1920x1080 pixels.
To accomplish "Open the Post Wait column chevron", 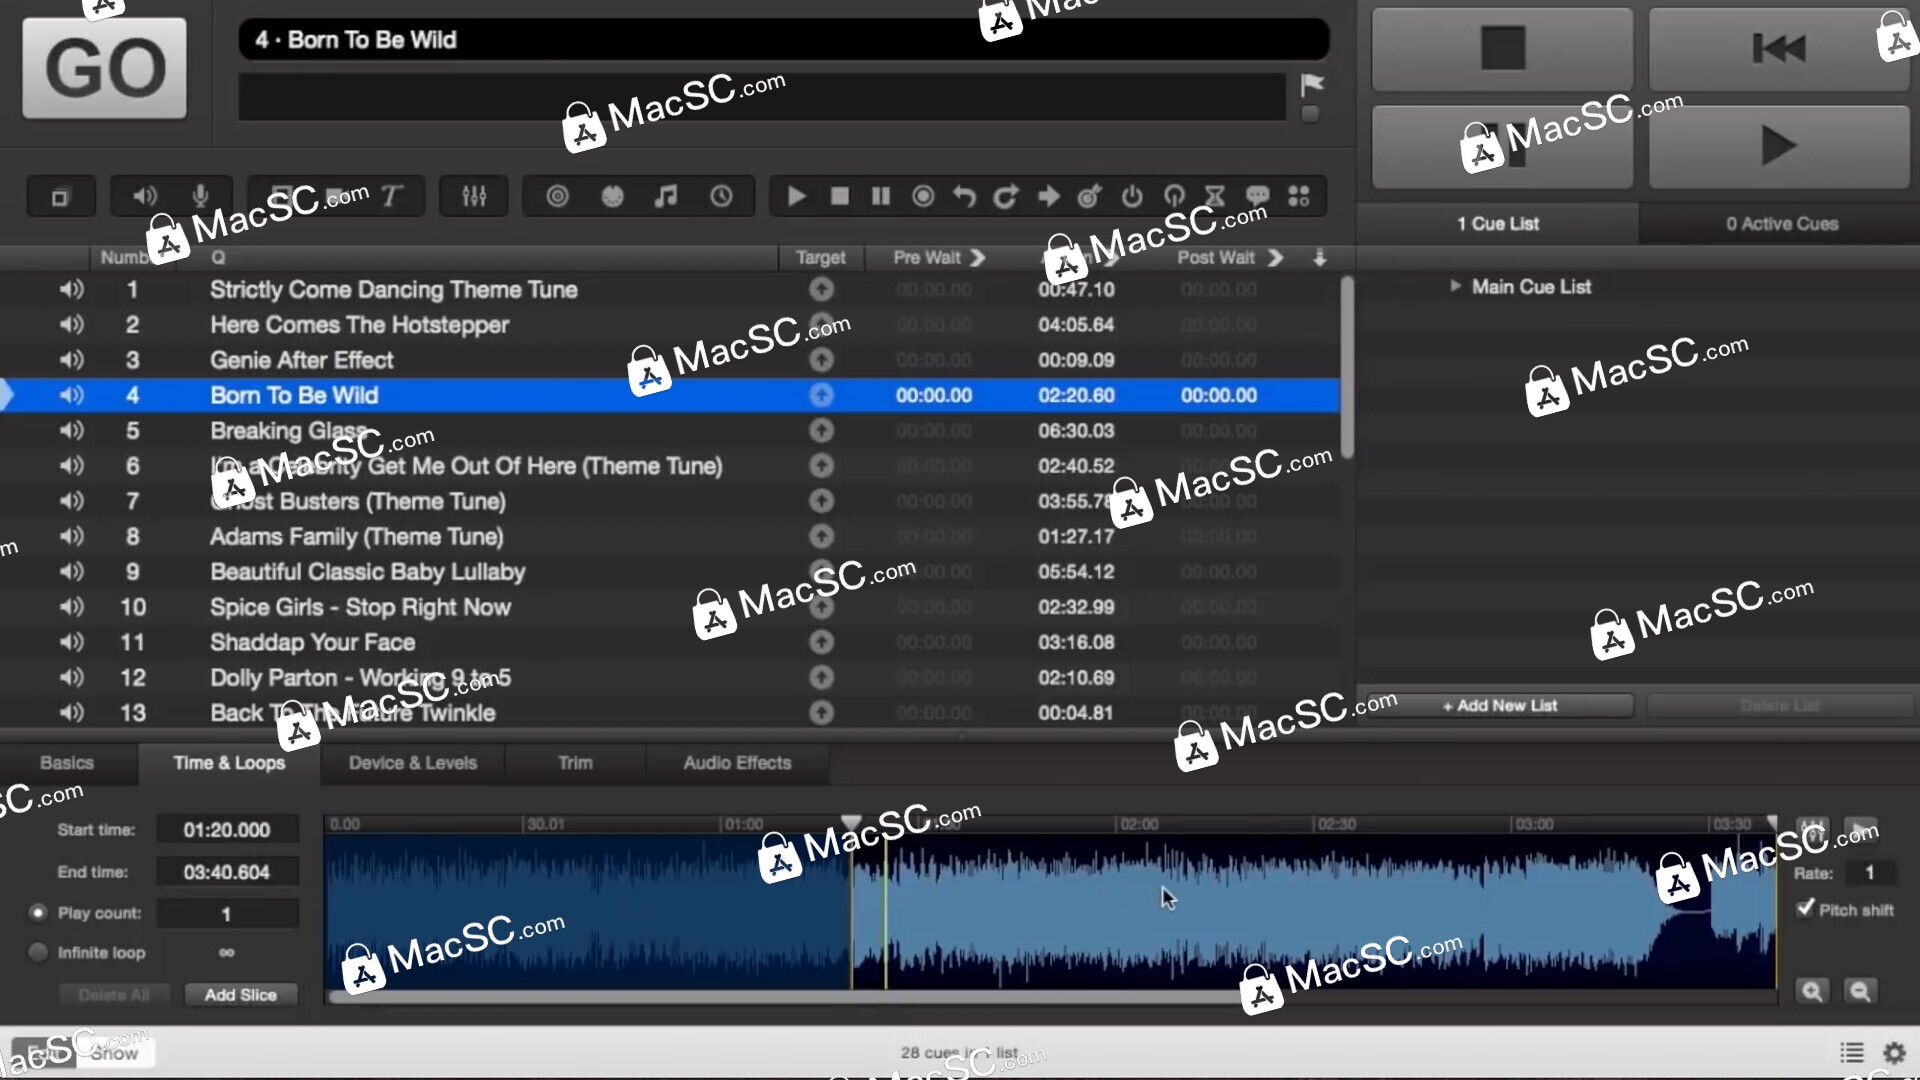I will 1276,257.
